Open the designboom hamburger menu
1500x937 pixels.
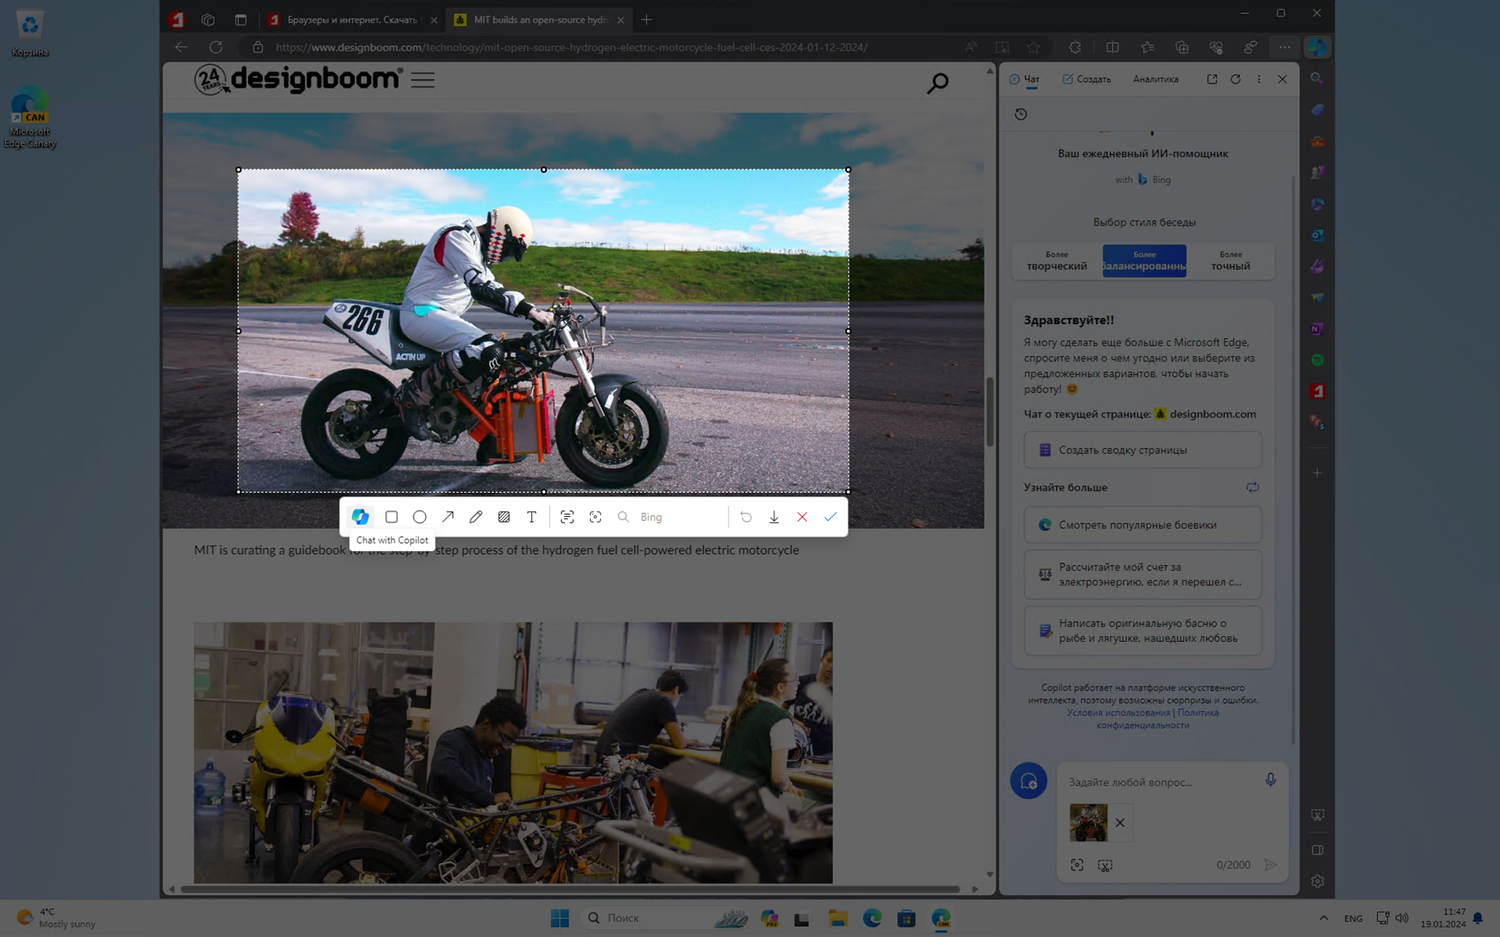(x=423, y=80)
